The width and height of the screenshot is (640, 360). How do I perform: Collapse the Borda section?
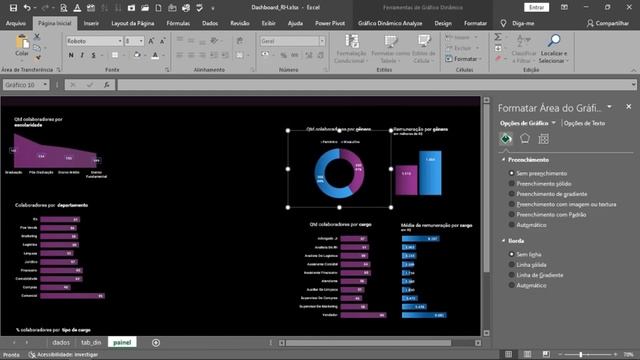click(x=503, y=241)
